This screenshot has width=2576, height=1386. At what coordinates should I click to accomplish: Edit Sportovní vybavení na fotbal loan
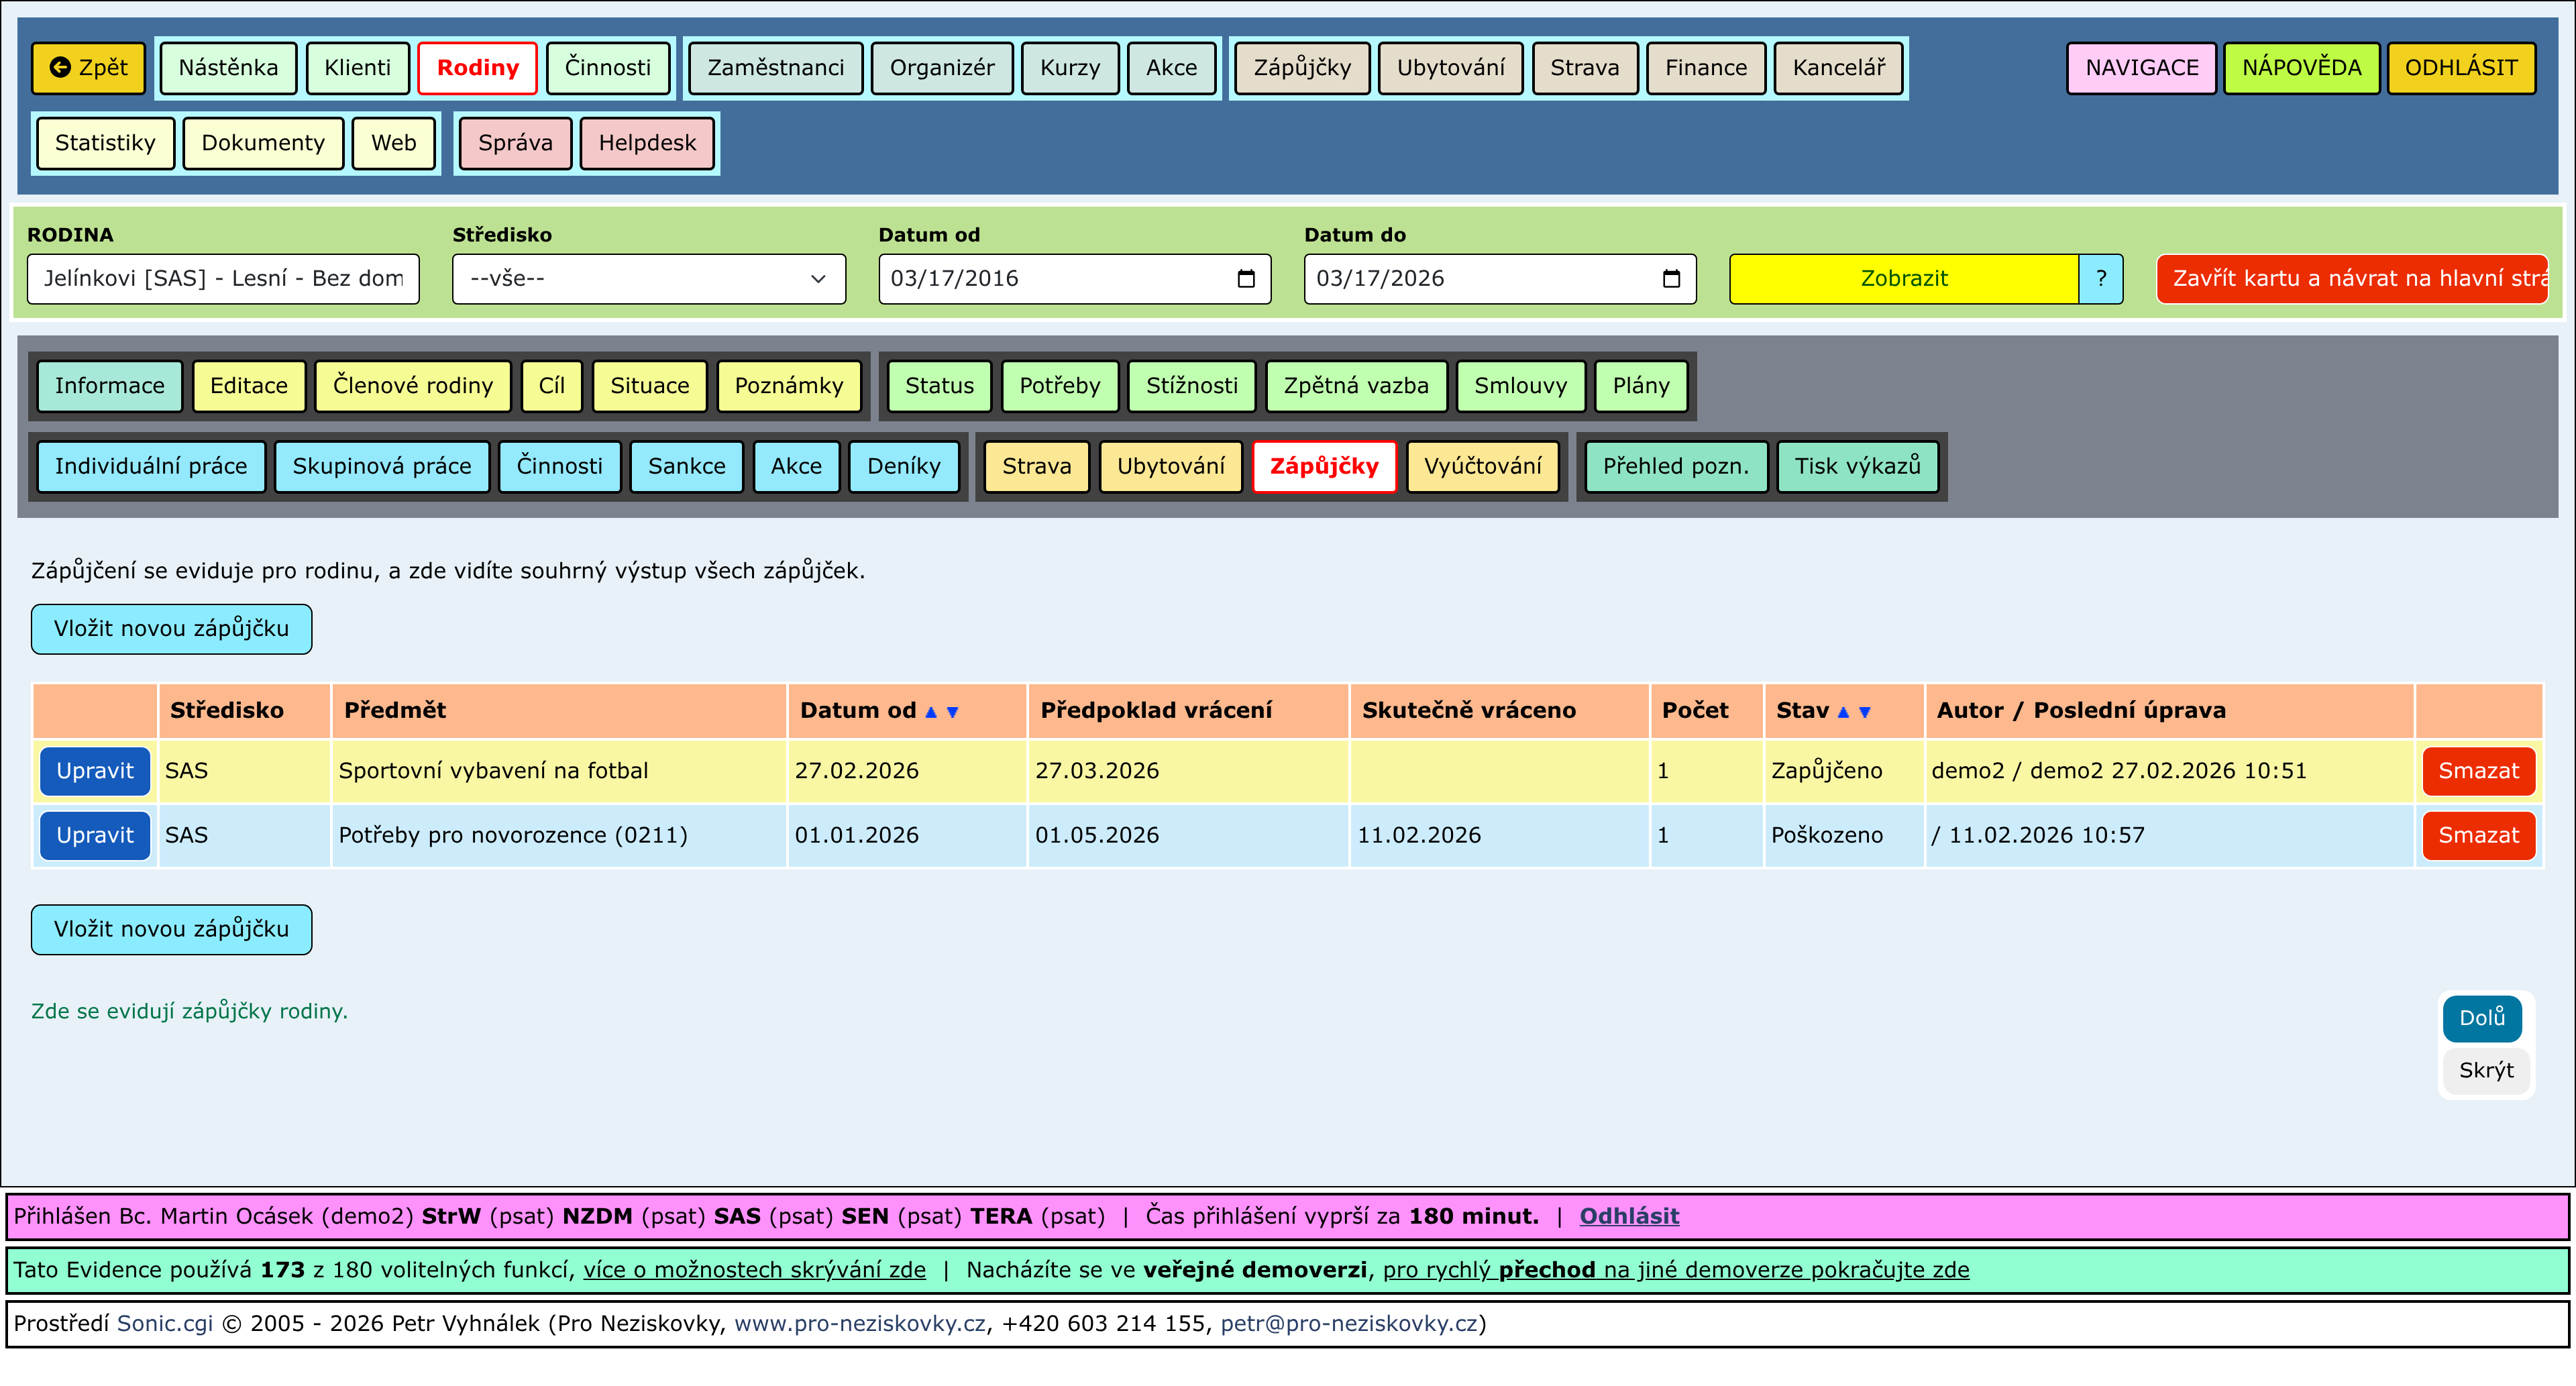click(x=94, y=771)
